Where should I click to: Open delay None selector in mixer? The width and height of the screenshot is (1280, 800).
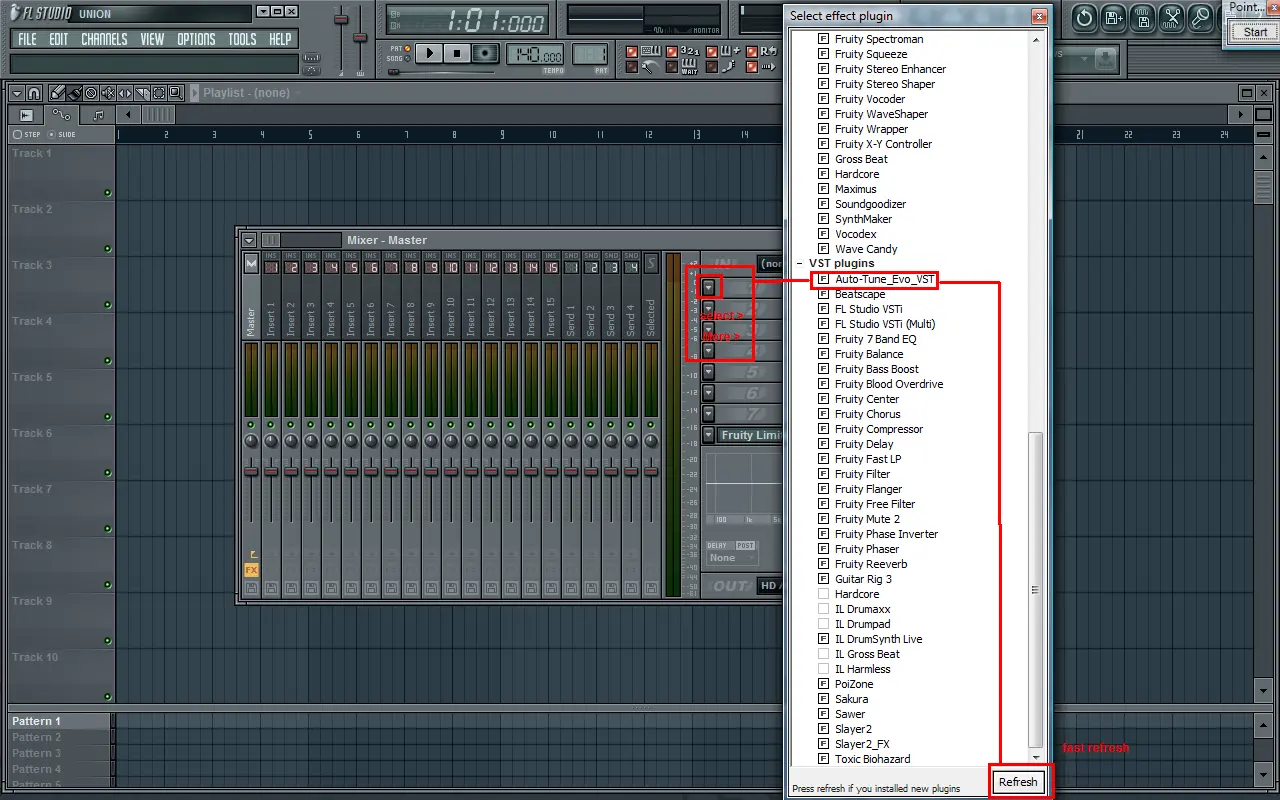tap(732, 557)
